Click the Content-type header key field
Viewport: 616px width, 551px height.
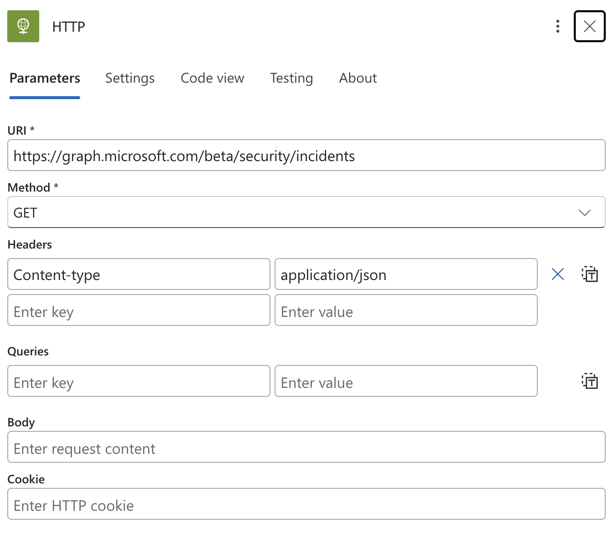139,274
